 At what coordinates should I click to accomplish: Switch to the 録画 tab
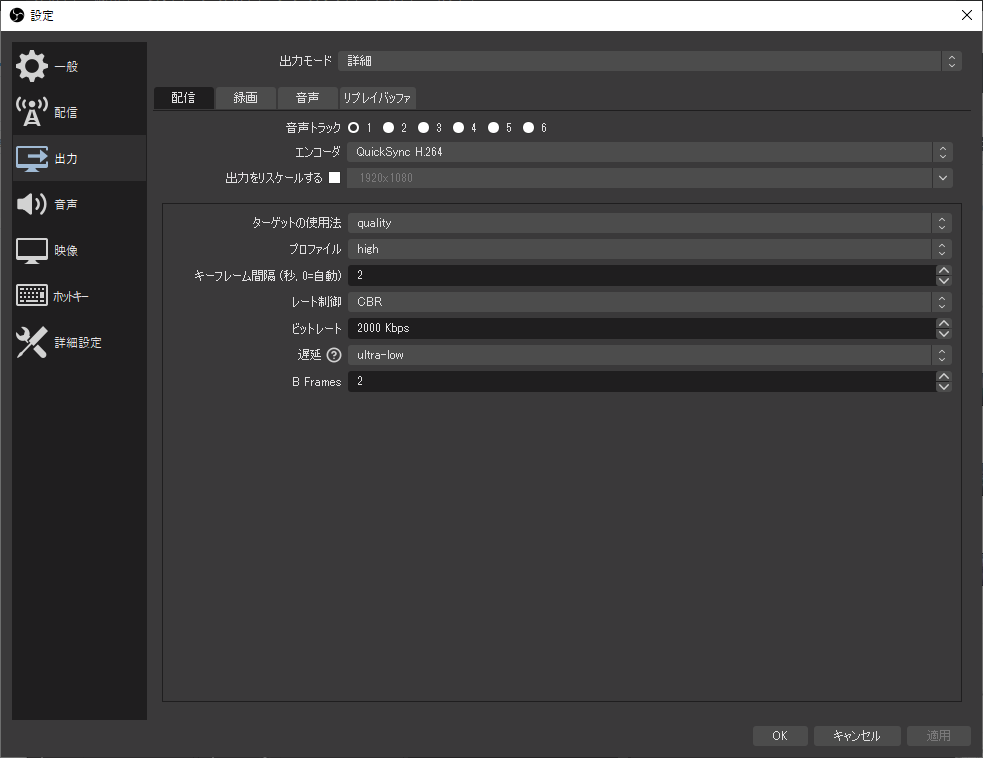(245, 98)
